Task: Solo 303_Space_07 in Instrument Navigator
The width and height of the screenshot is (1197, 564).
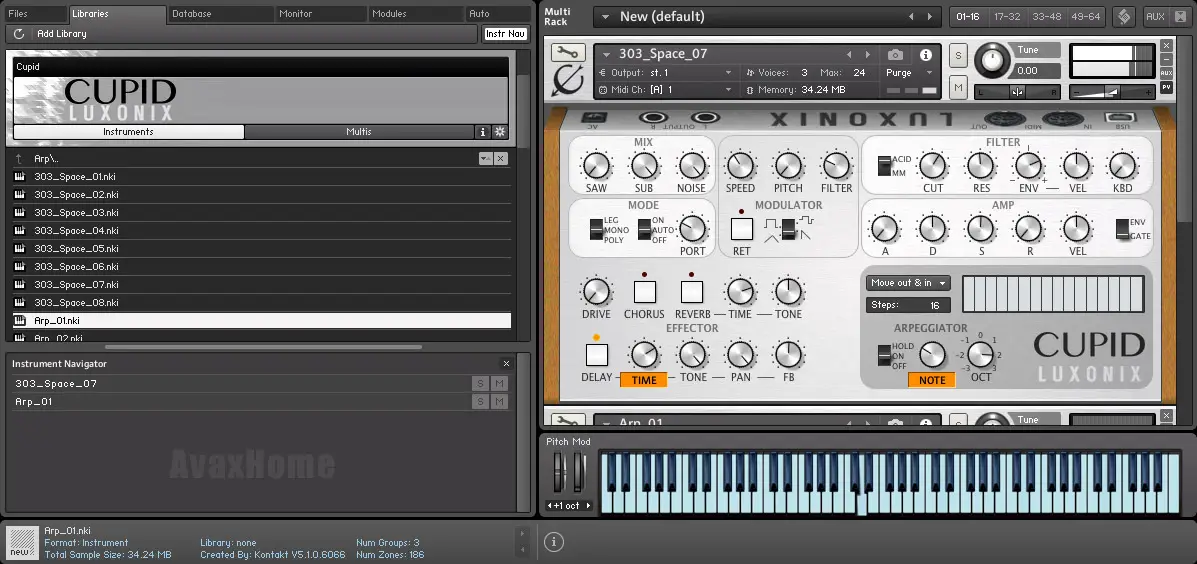Action: click(x=480, y=383)
